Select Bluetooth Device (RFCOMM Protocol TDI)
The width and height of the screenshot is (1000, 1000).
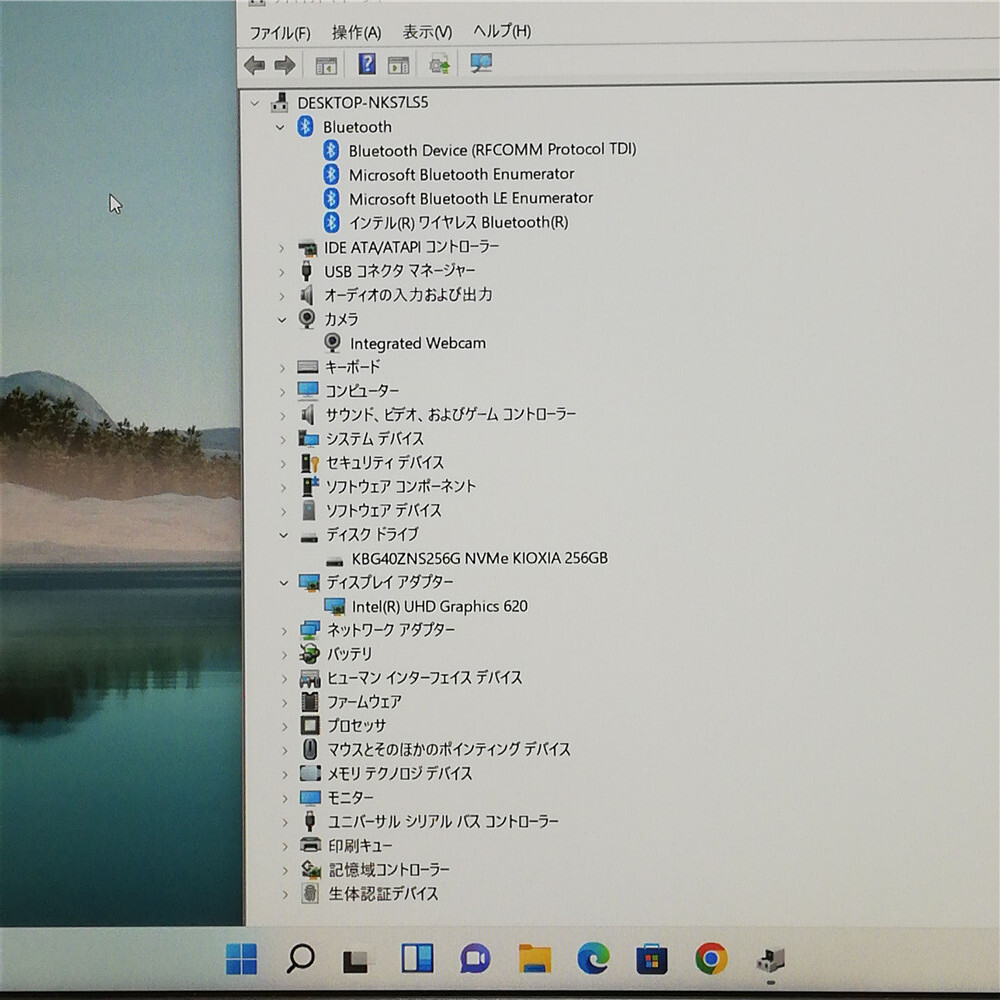(492, 150)
